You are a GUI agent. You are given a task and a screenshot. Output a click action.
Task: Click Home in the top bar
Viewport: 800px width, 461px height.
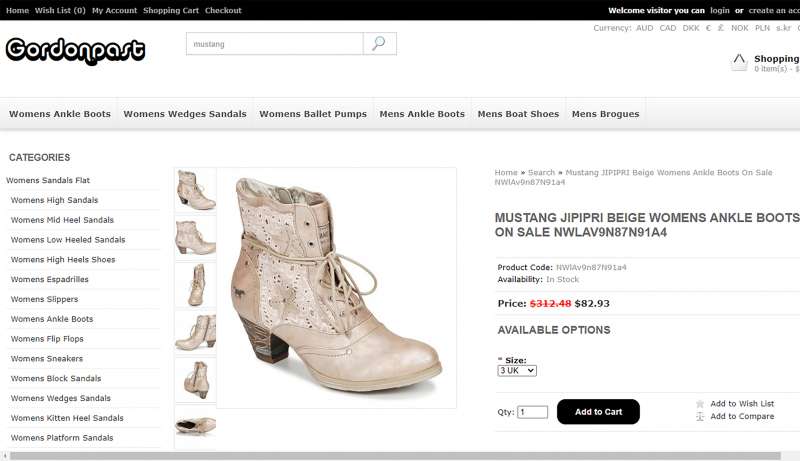(17, 10)
